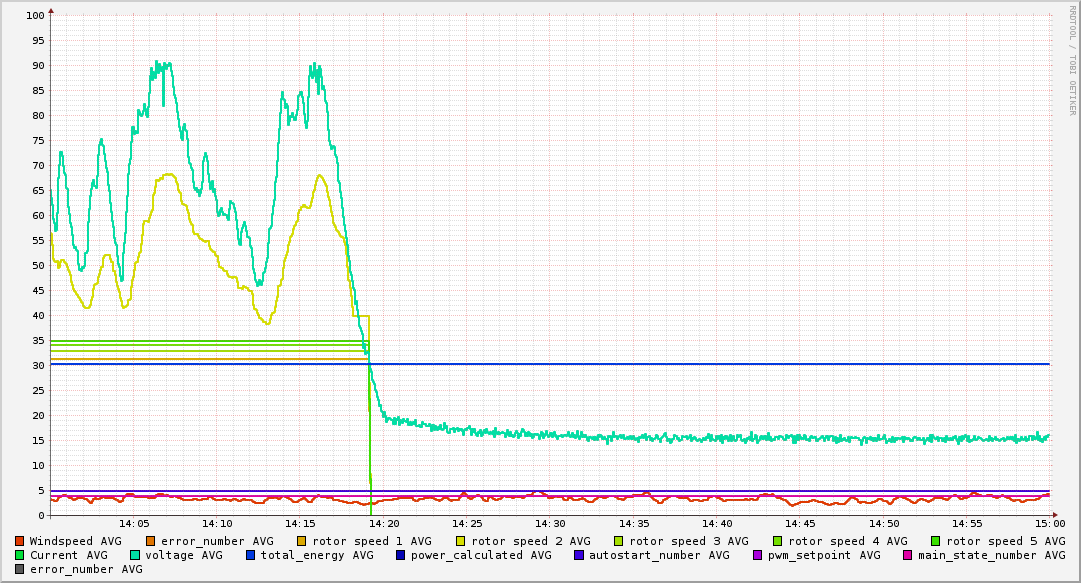Click the 14:20 time axis label

(x=384, y=524)
